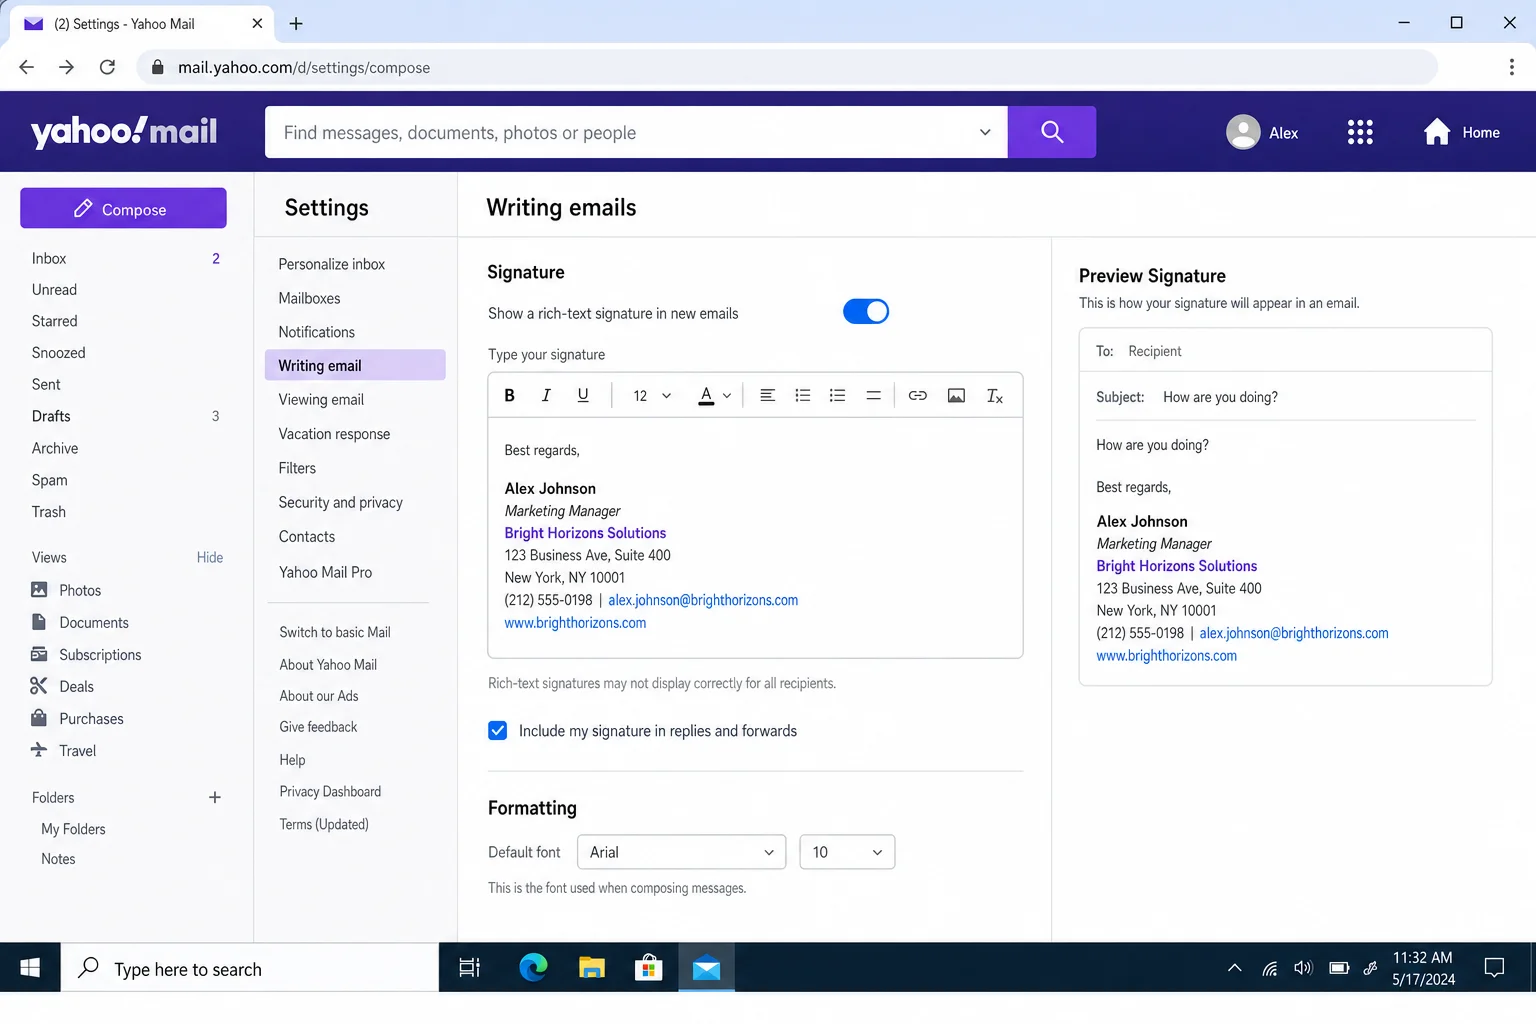The width and height of the screenshot is (1536, 1024).
Task: Open Subscriptions view in sidebar
Action: point(86,654)
